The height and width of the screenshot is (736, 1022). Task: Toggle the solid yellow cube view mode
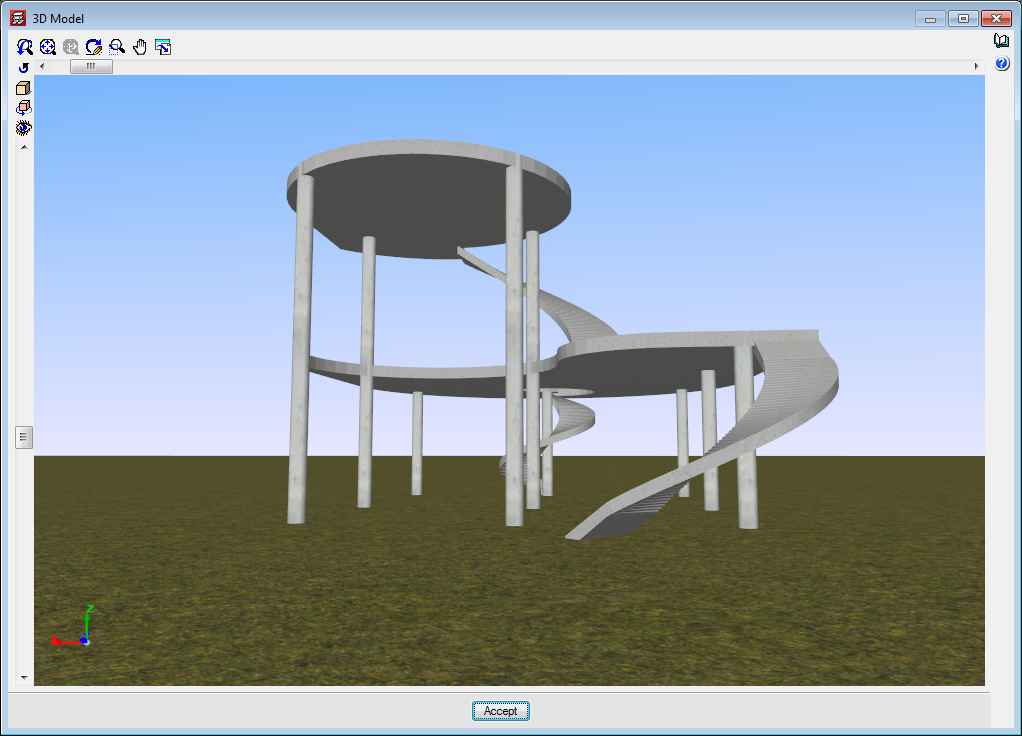[24, 88]
